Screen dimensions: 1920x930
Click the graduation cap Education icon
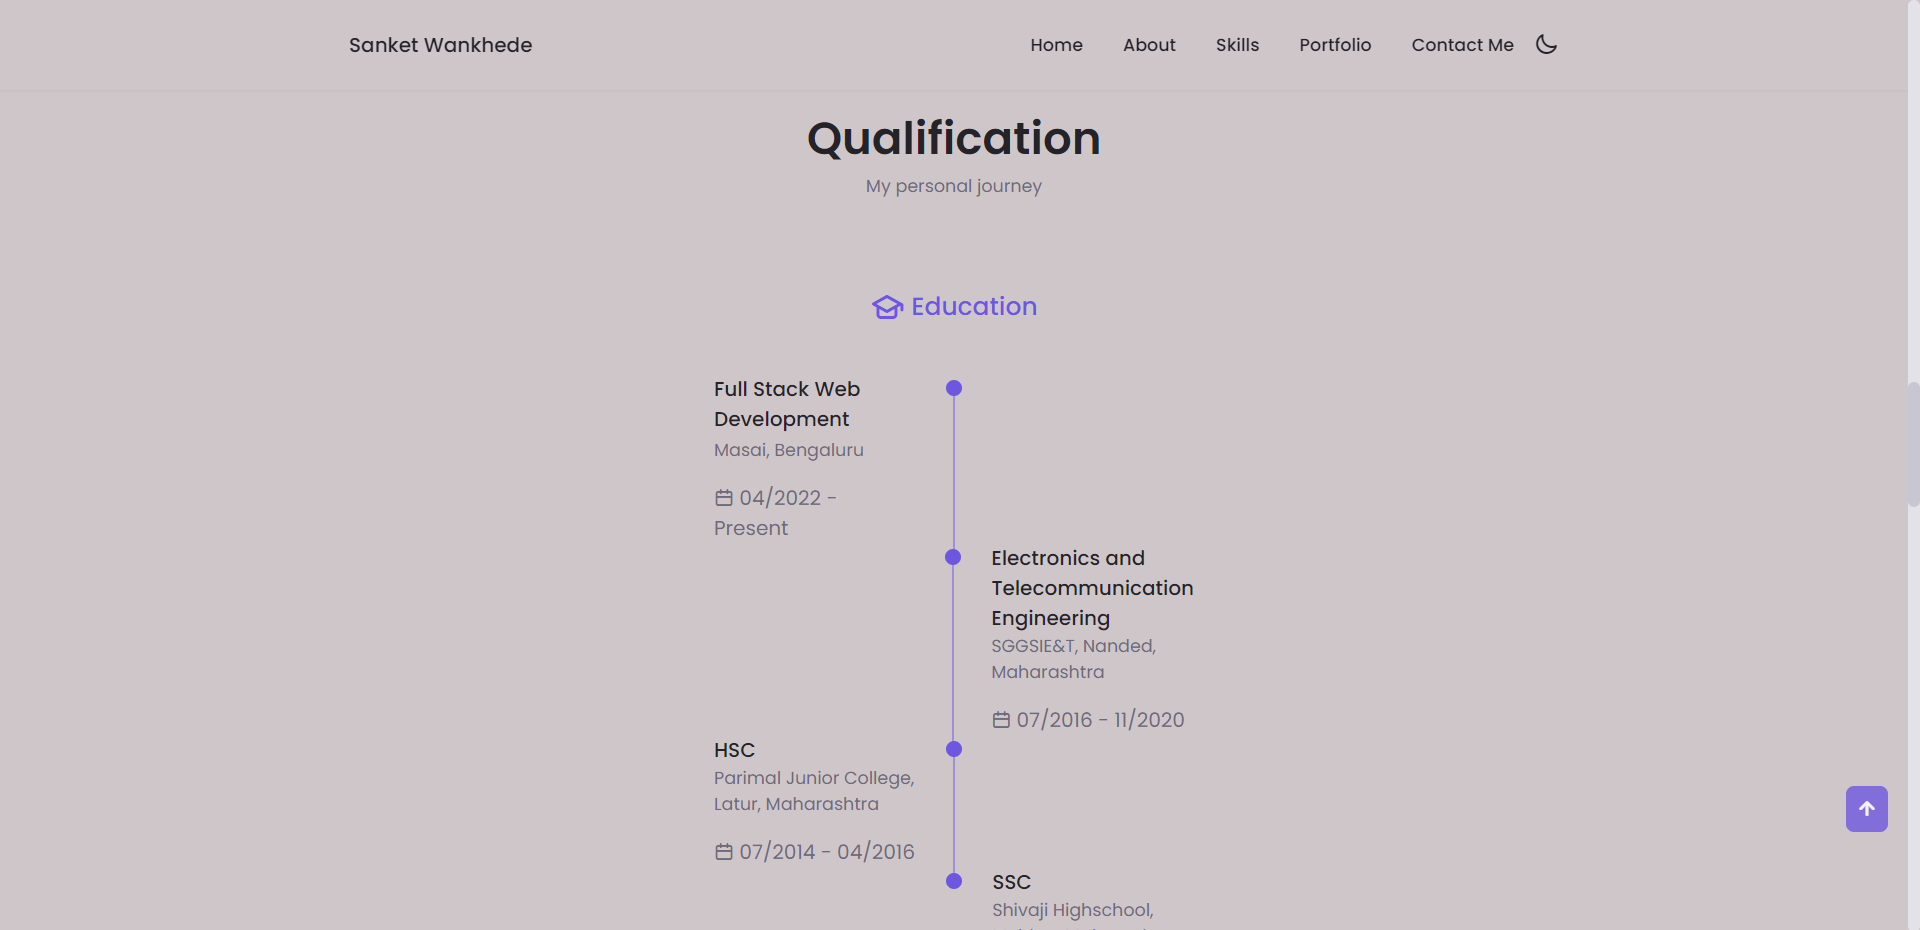pyautogui.click(x=886, y=307)
